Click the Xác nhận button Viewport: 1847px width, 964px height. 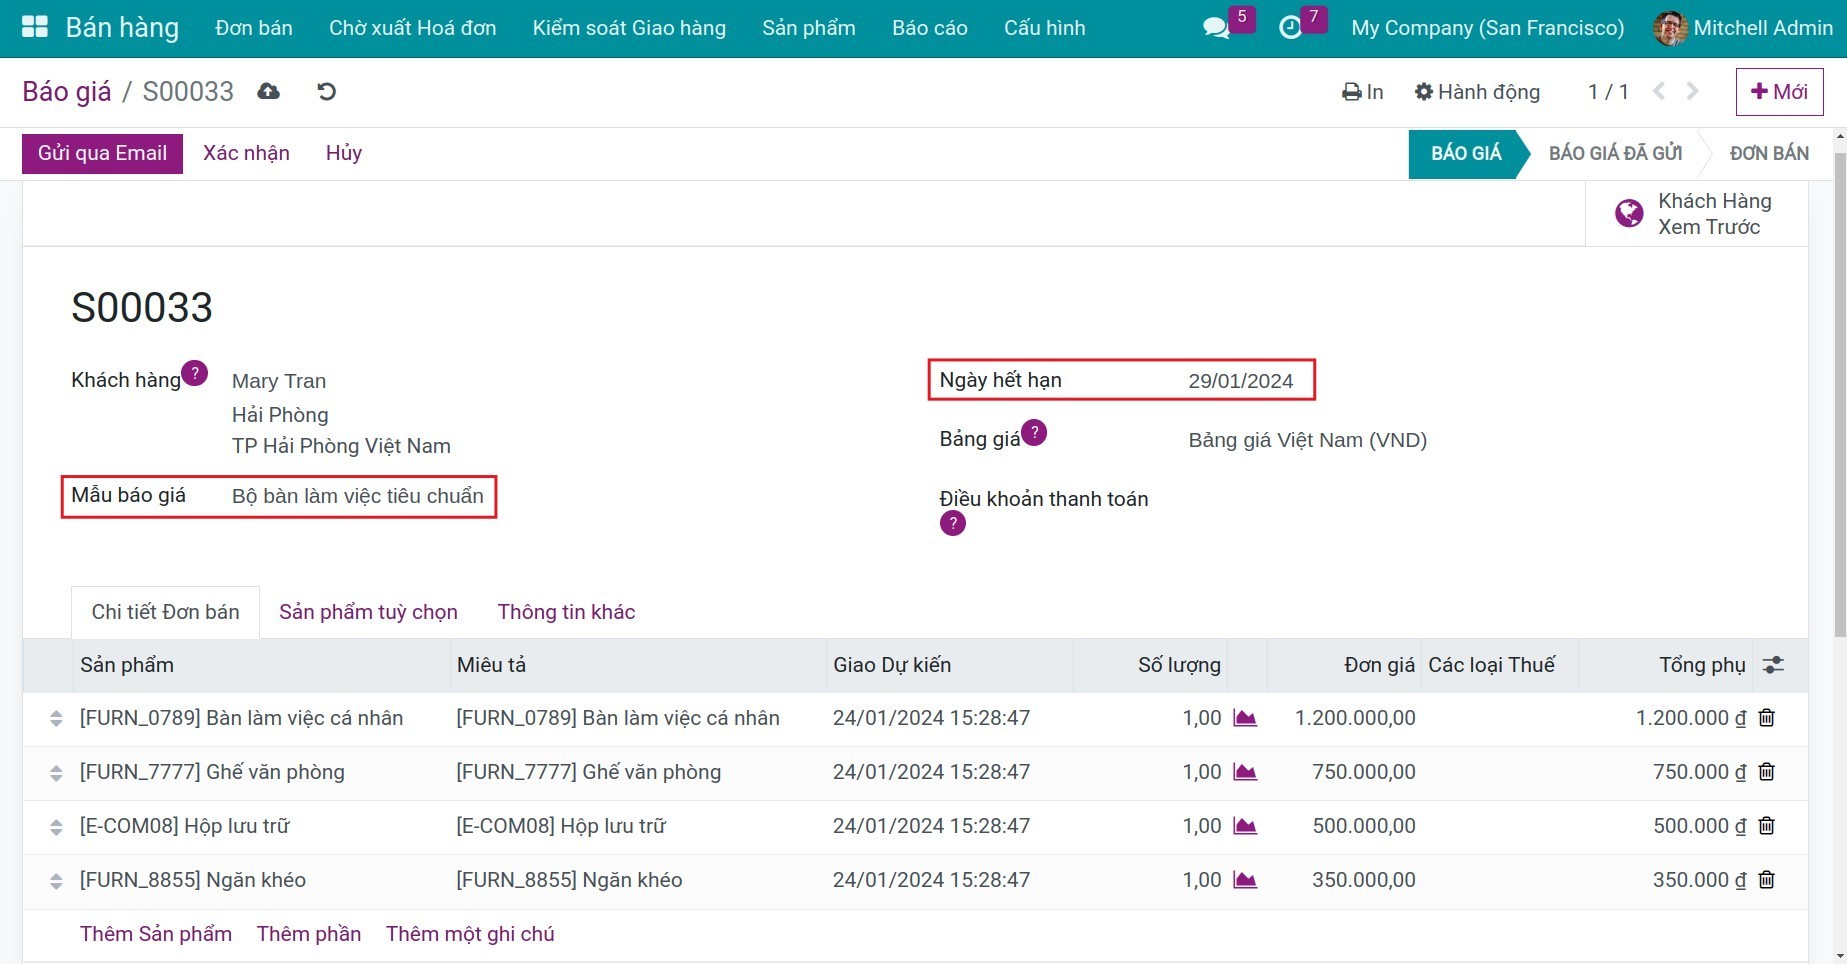[246, 153]
